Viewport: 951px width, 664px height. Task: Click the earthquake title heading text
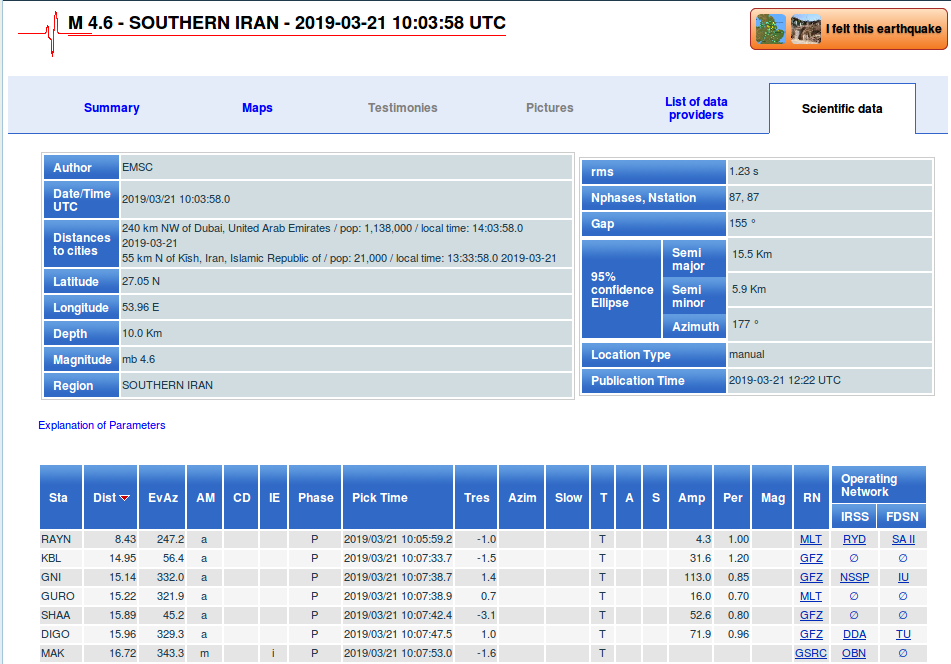287,23
